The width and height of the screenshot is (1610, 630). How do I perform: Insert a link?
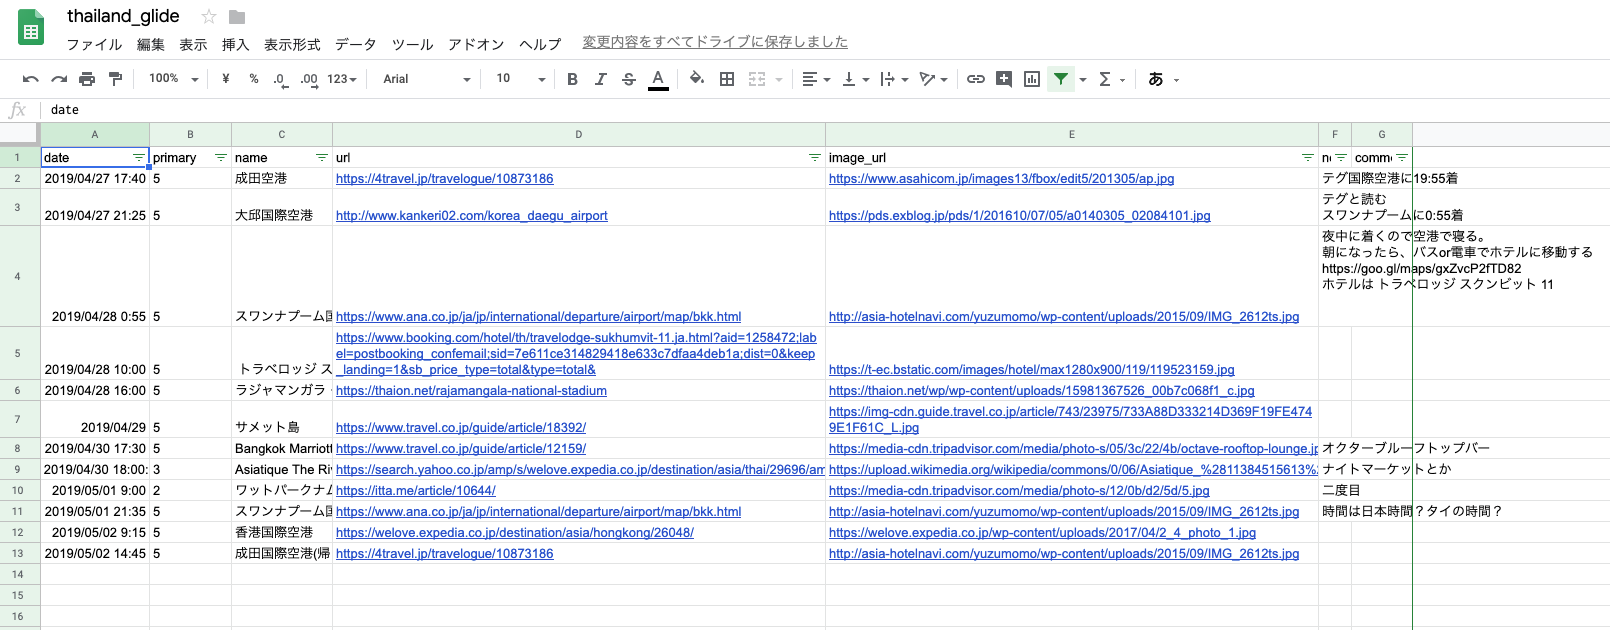coord(975,79)
